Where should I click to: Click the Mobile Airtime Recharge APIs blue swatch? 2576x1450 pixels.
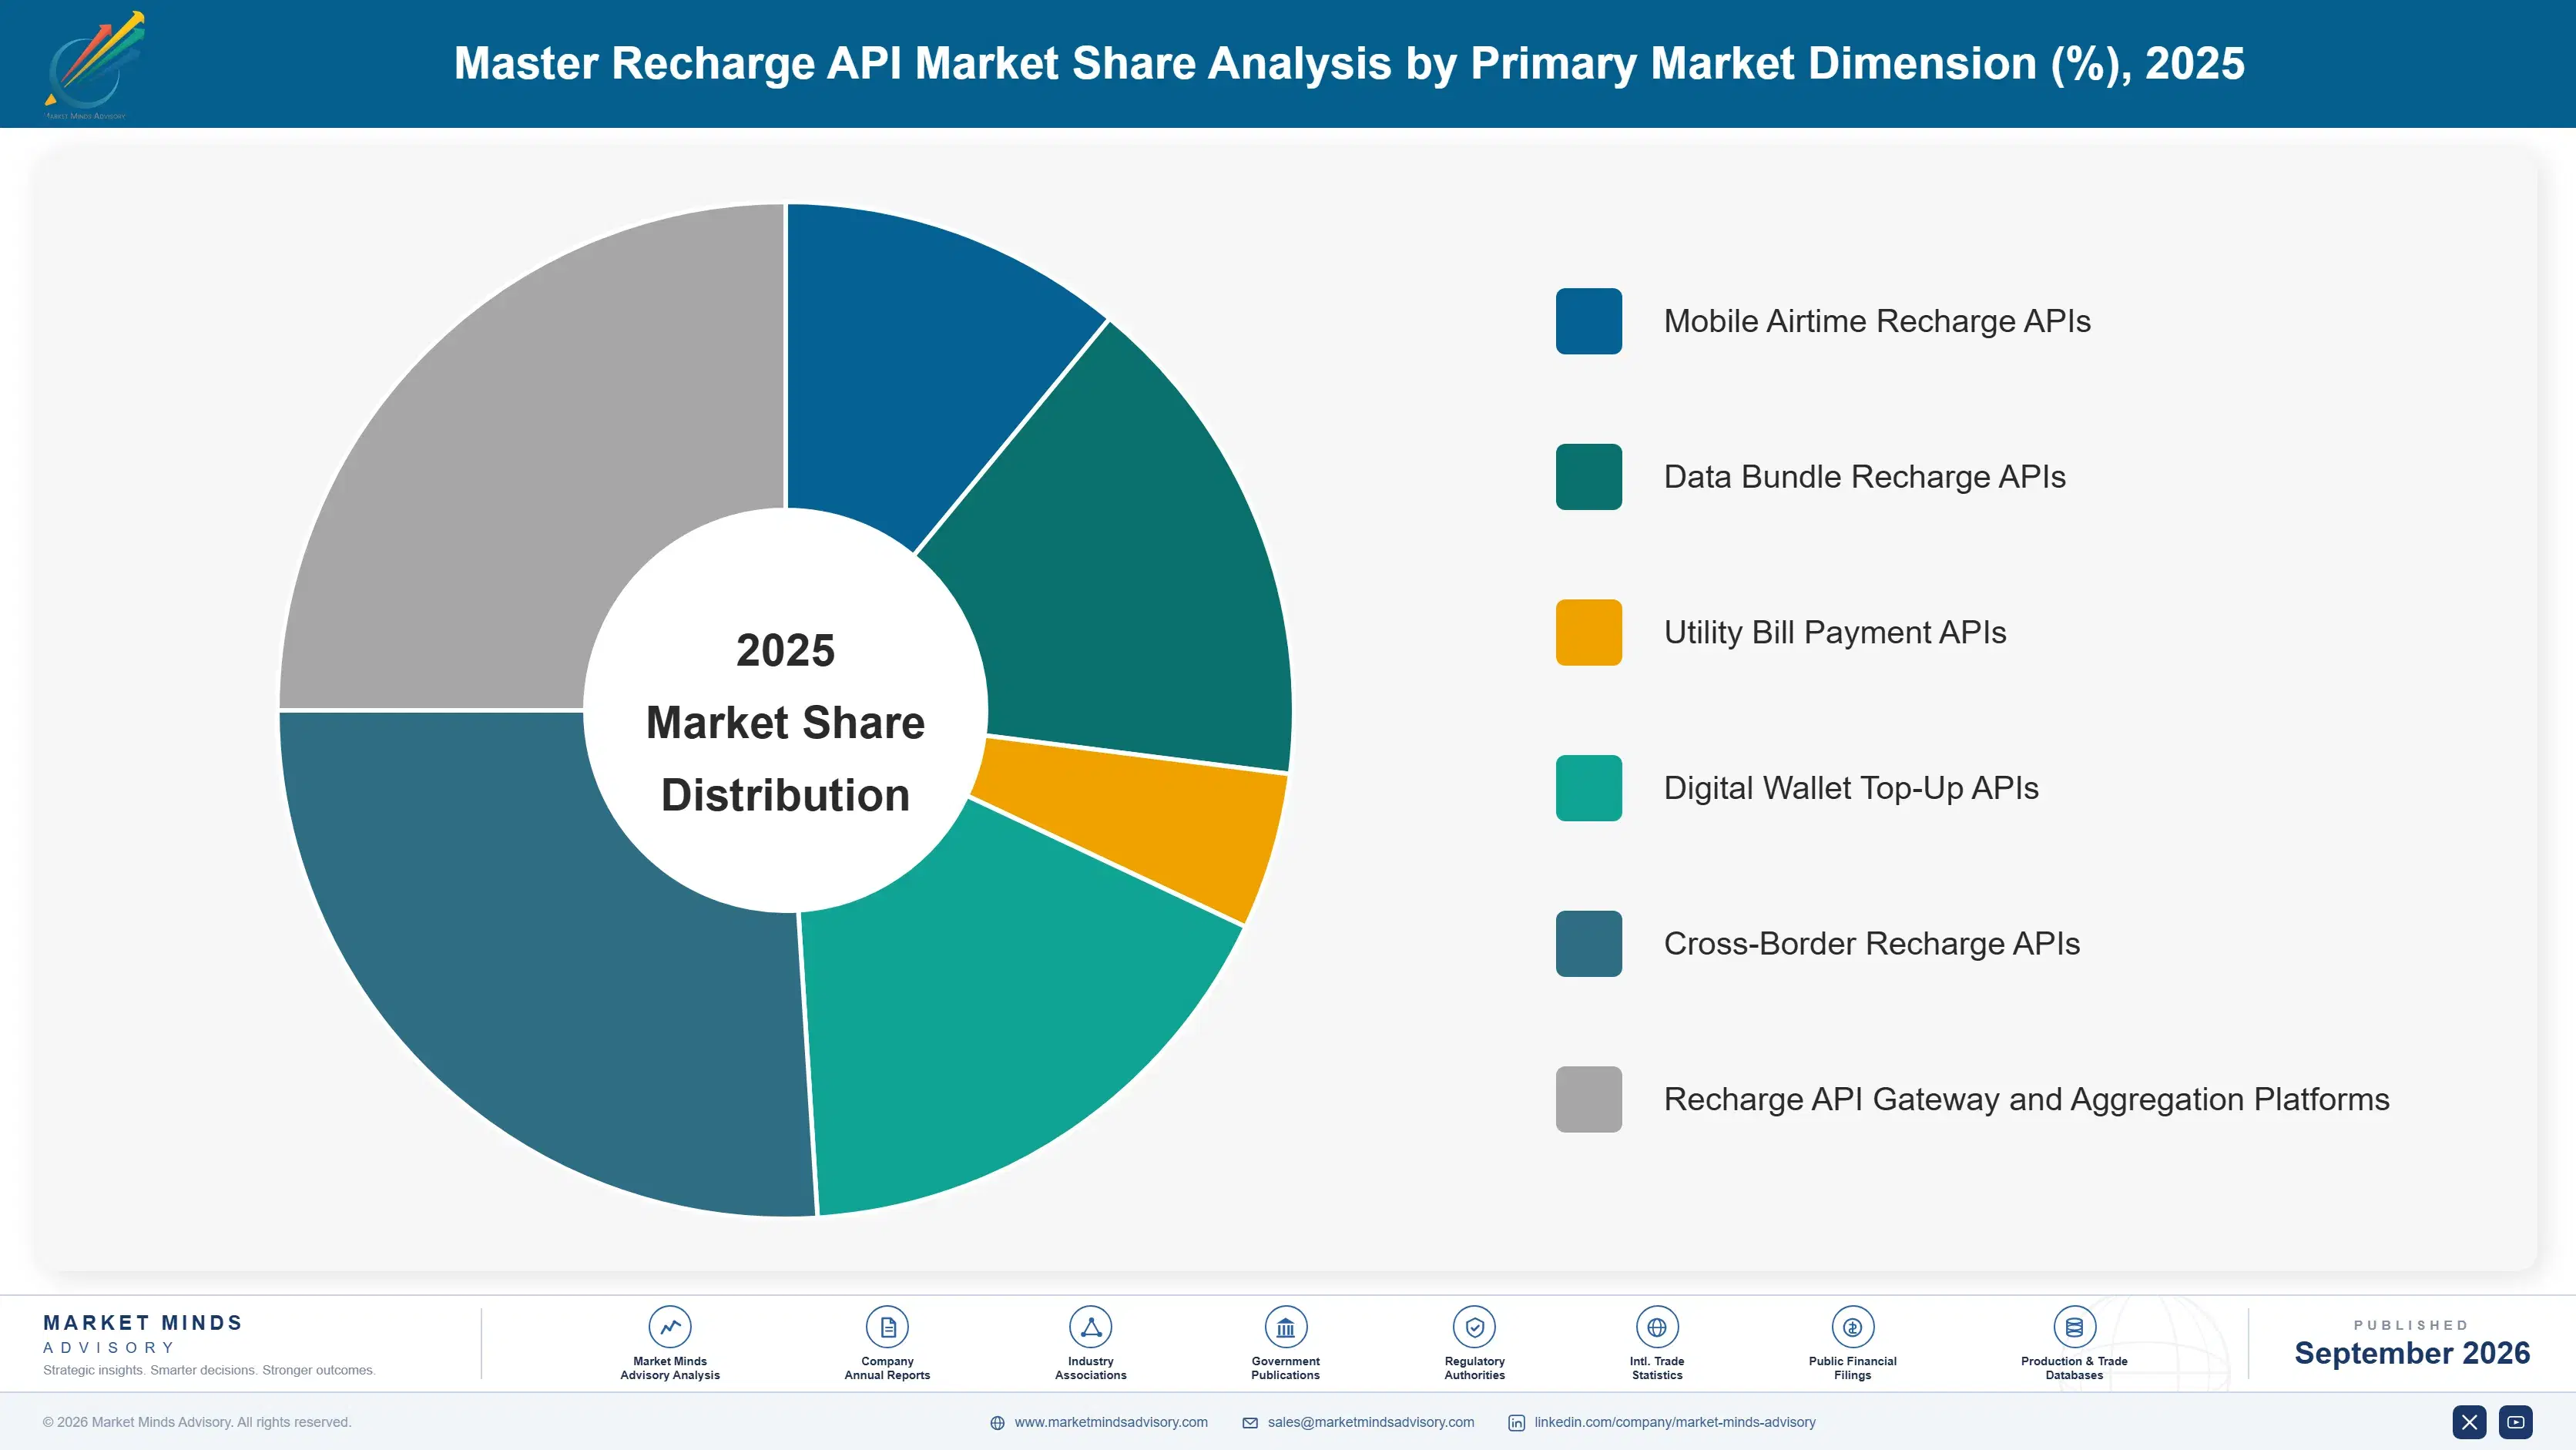(x=1588, y=321)
